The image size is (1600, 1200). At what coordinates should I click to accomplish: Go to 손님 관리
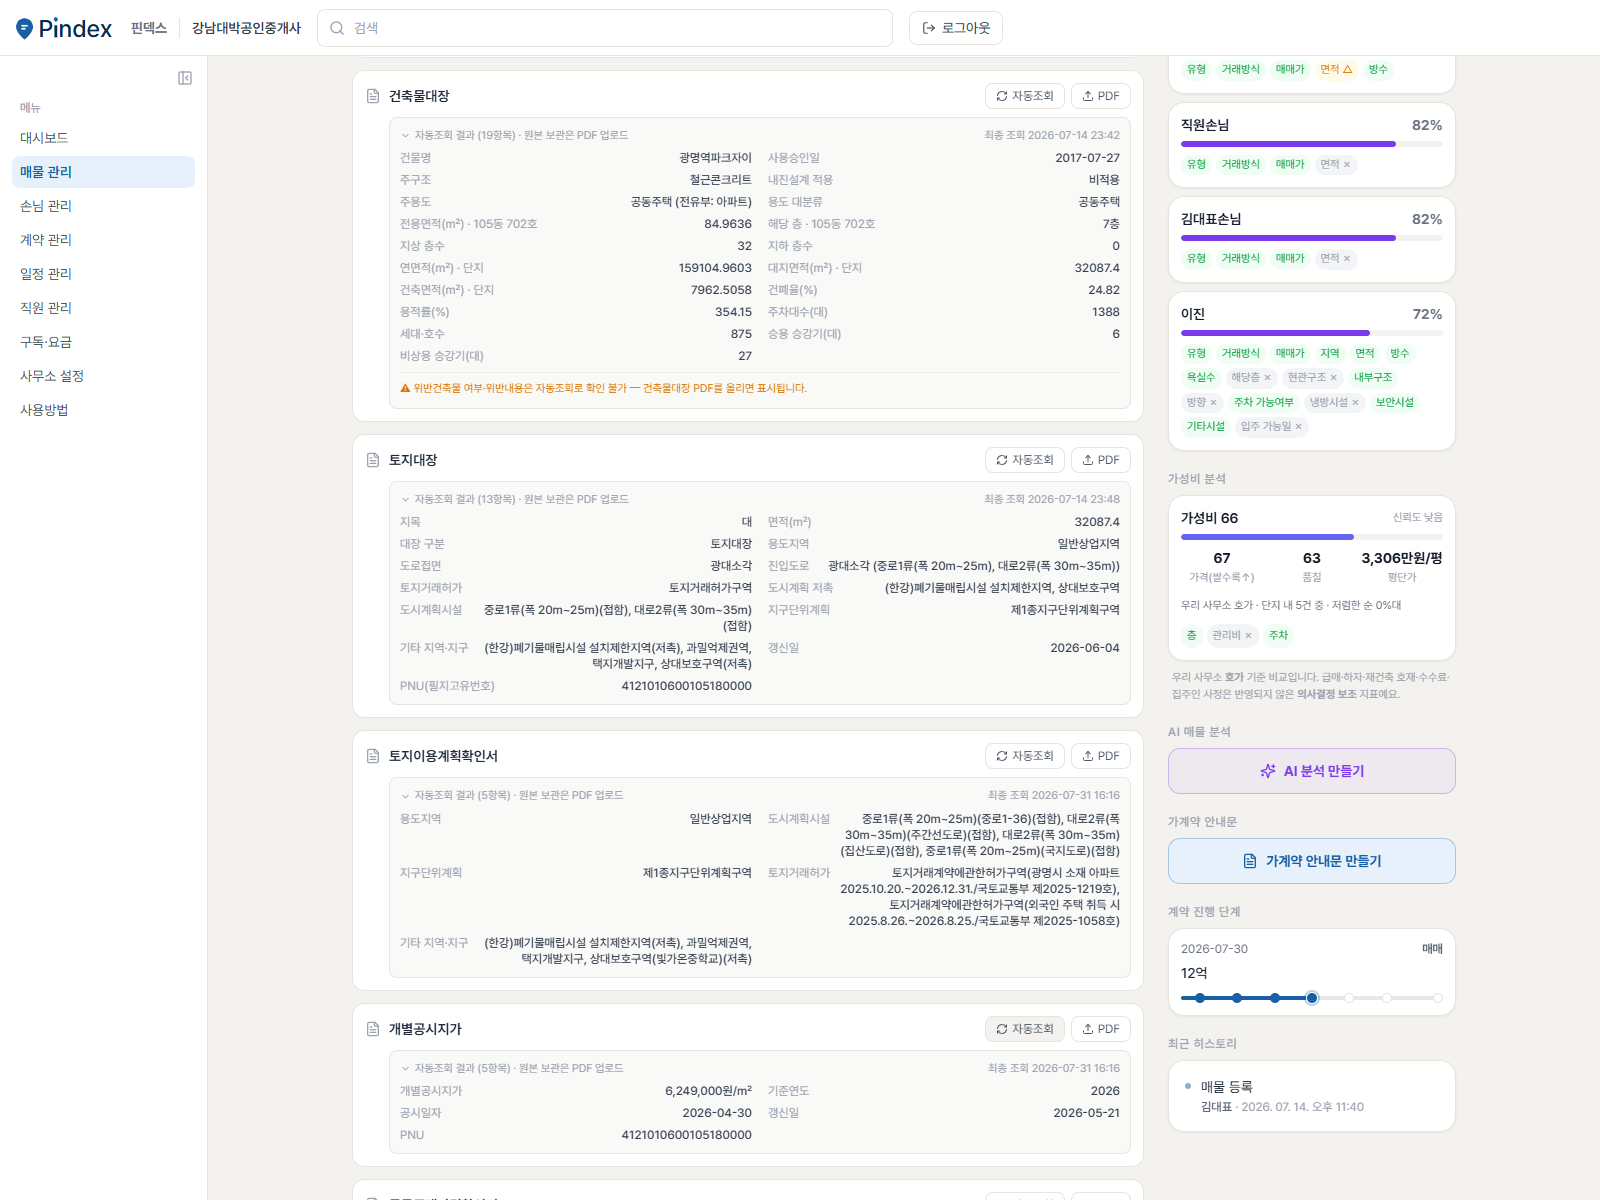(x=104, y=206)
